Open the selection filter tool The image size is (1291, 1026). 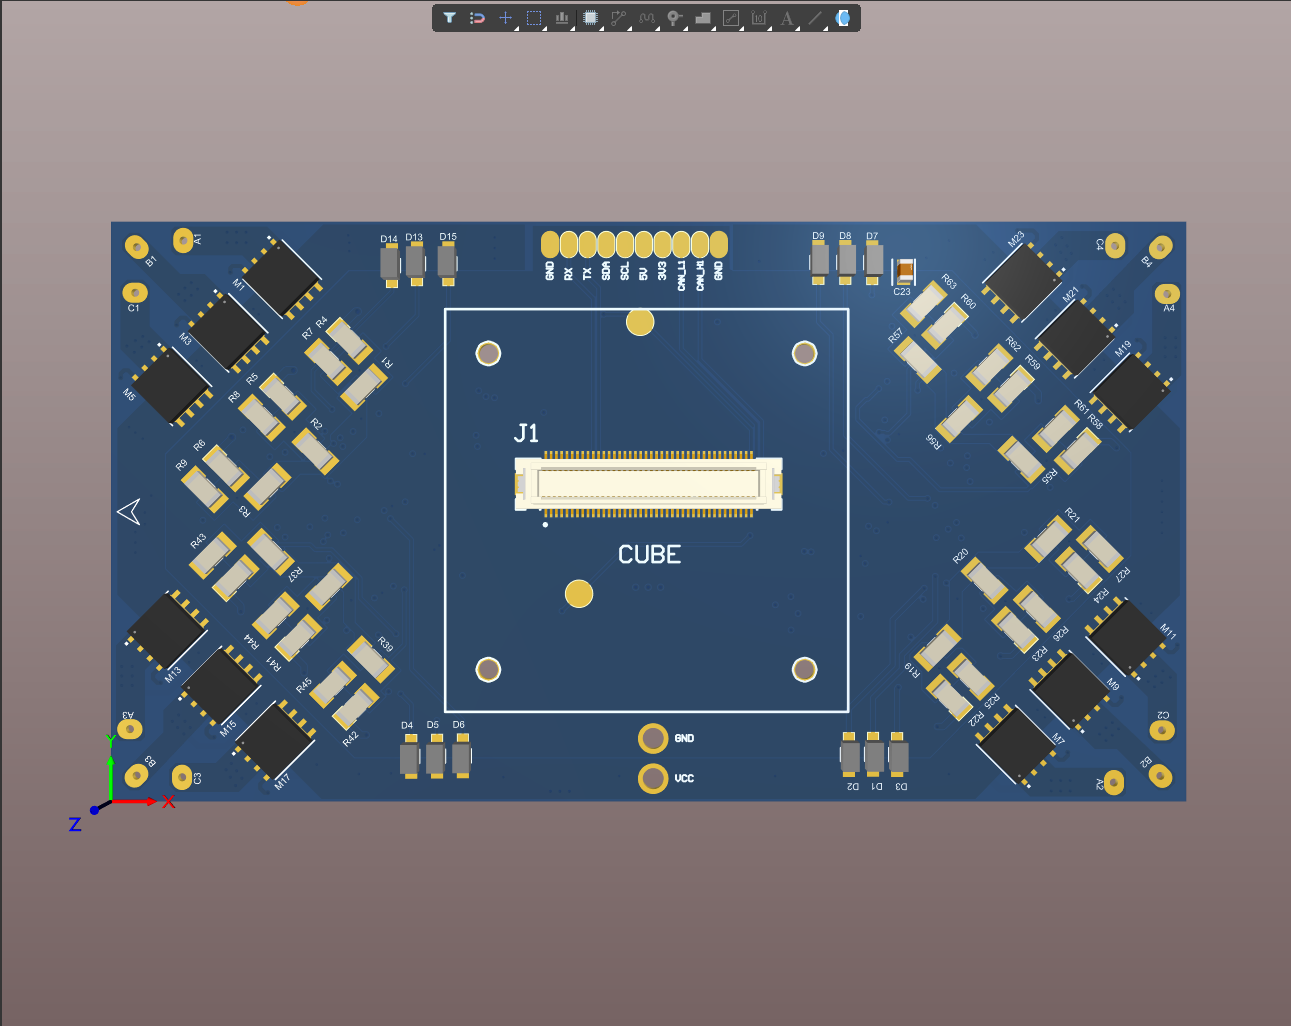tap(450, 18)
